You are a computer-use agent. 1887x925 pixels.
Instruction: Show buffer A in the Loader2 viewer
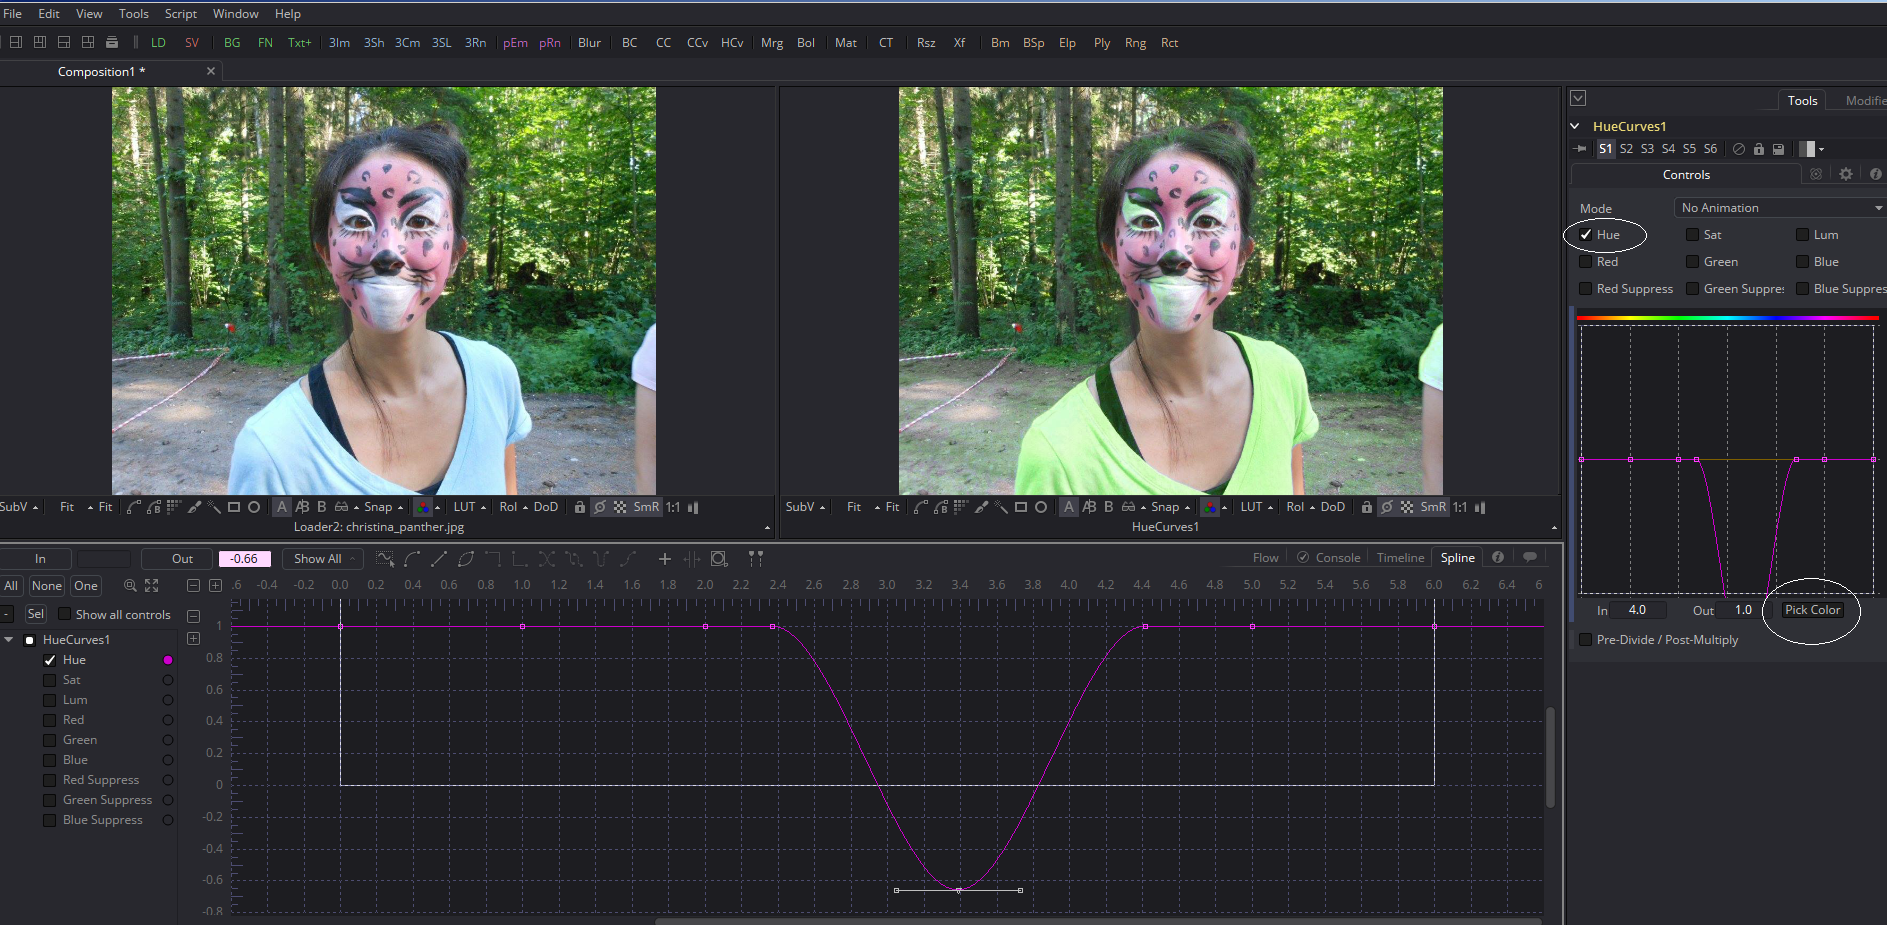pos(282,507)
